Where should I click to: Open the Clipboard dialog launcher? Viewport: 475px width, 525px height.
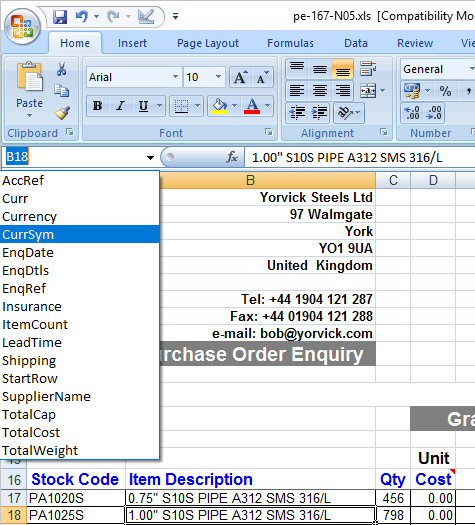click(x=70, y=132)
